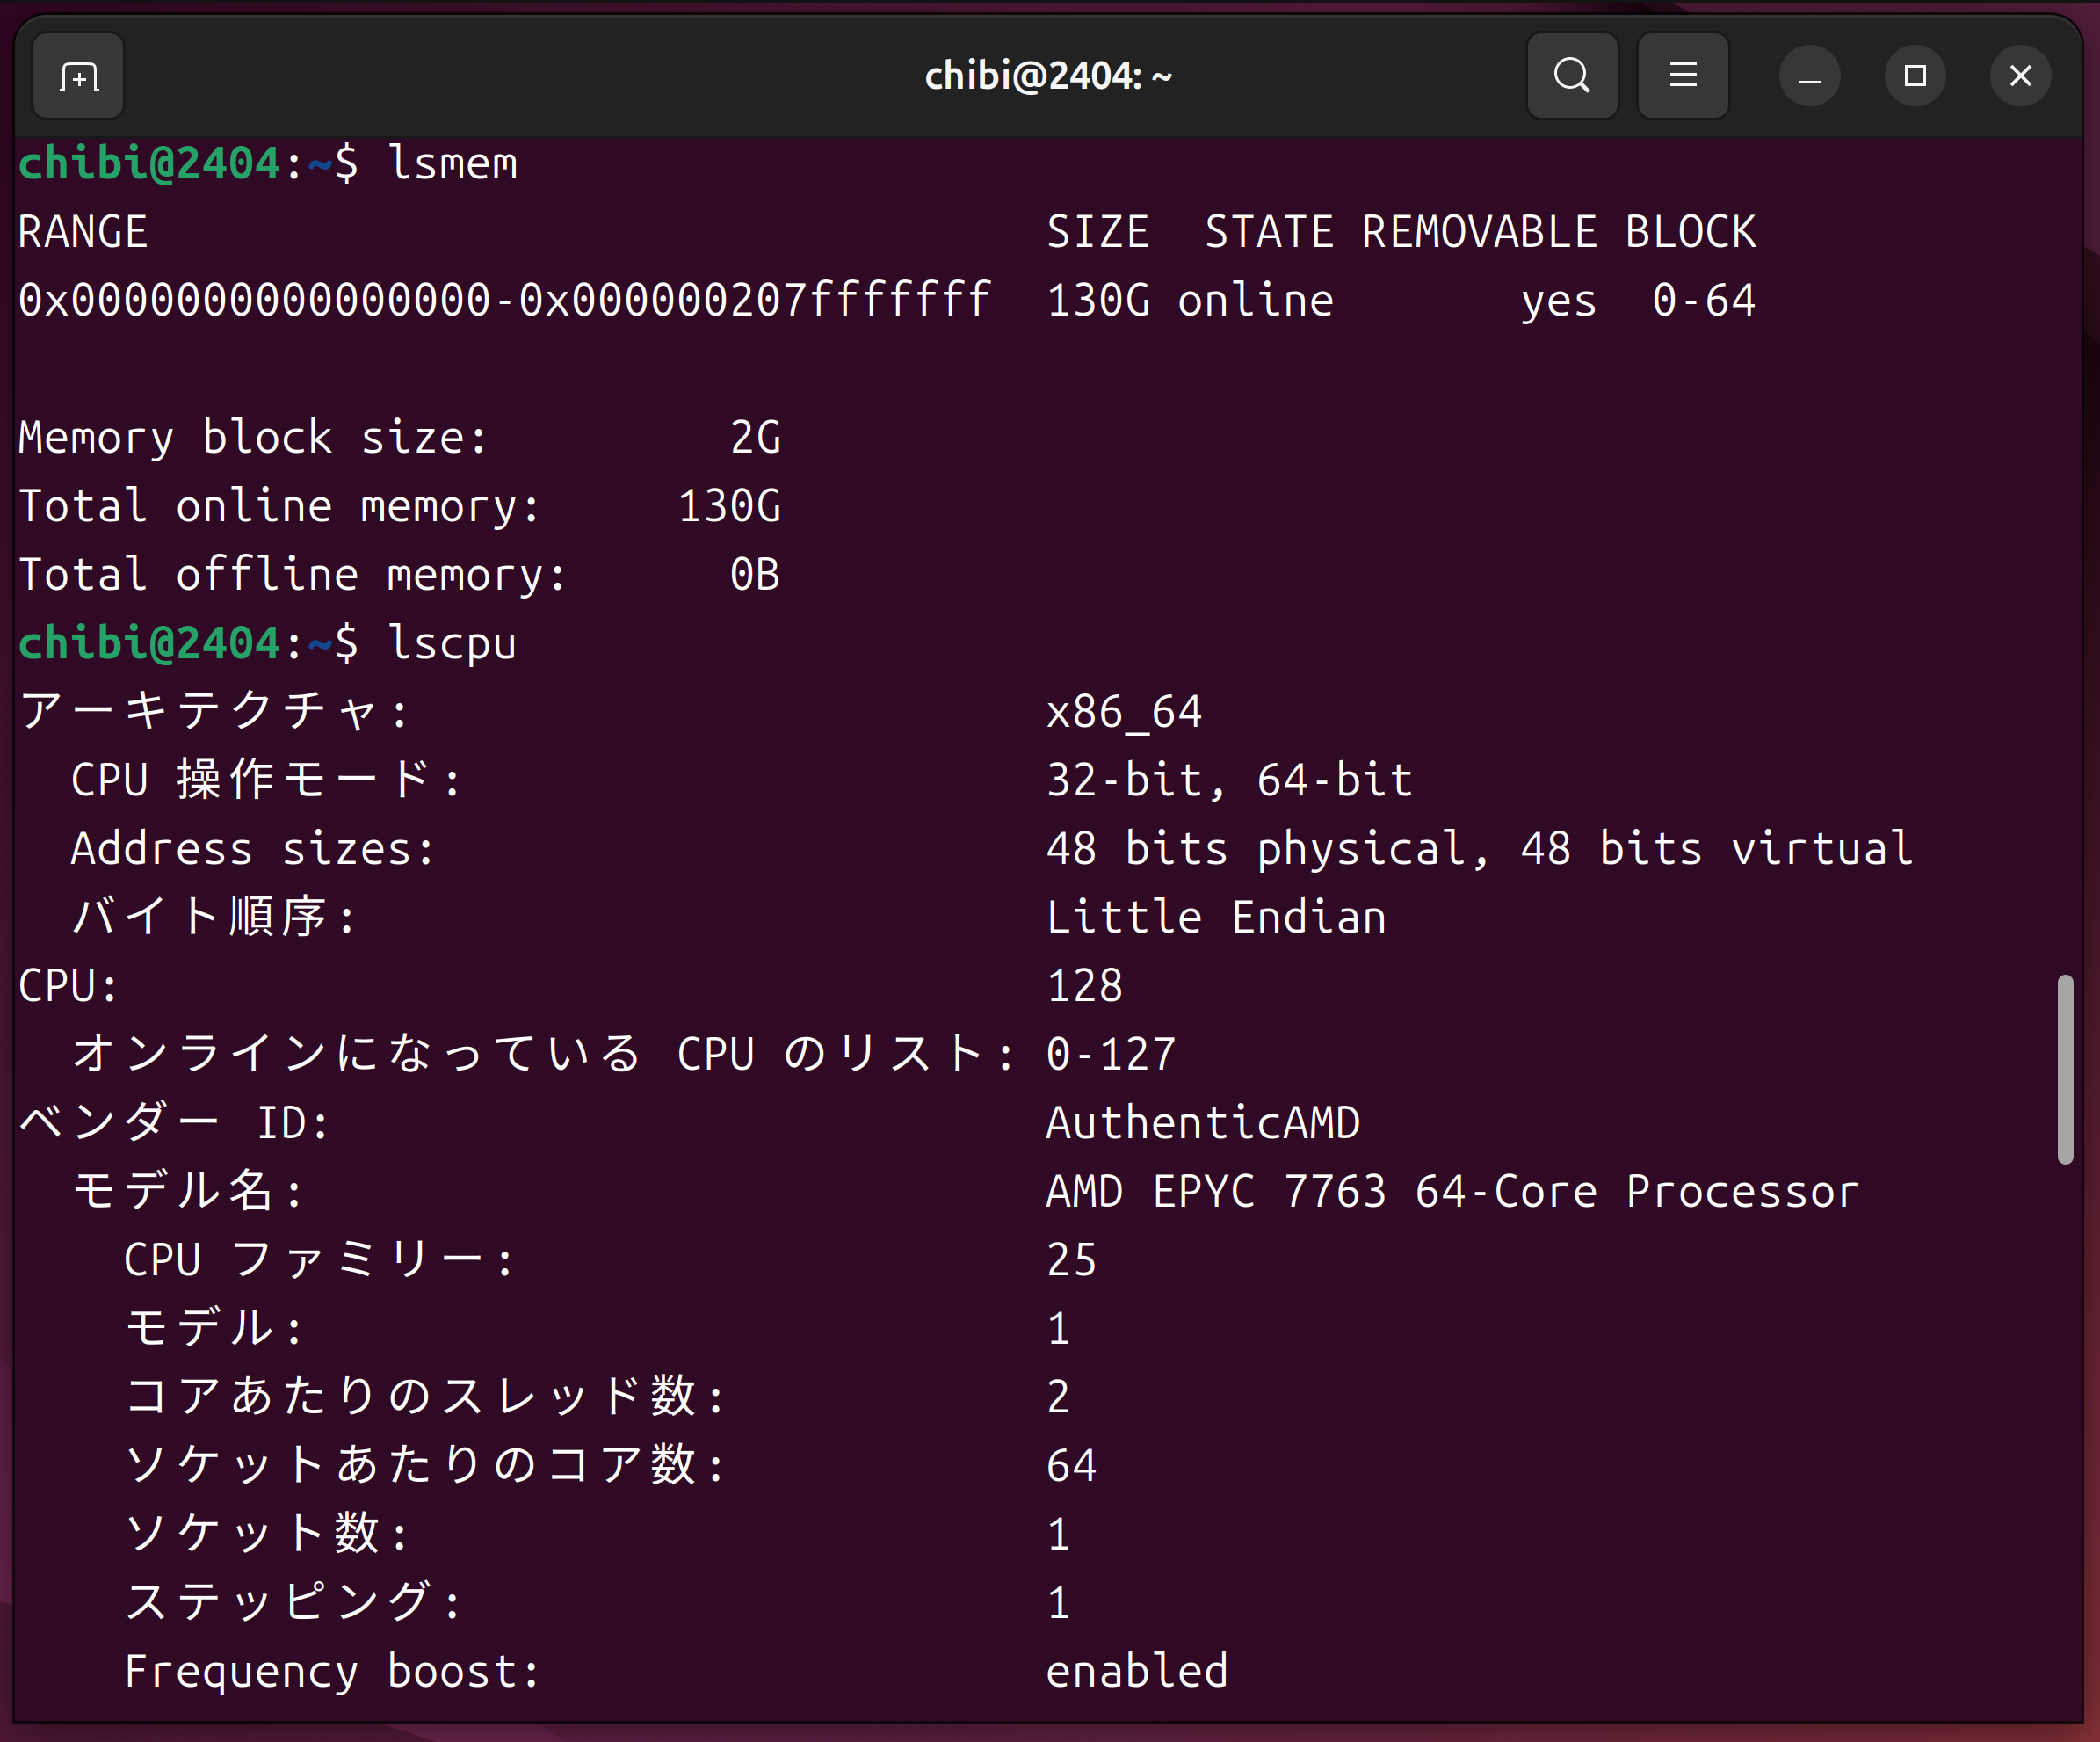This screenshot has height=1742, width=2100.
Task: Maximize the terminal window
Action: pyautogui.click(x=1914, y=76)
